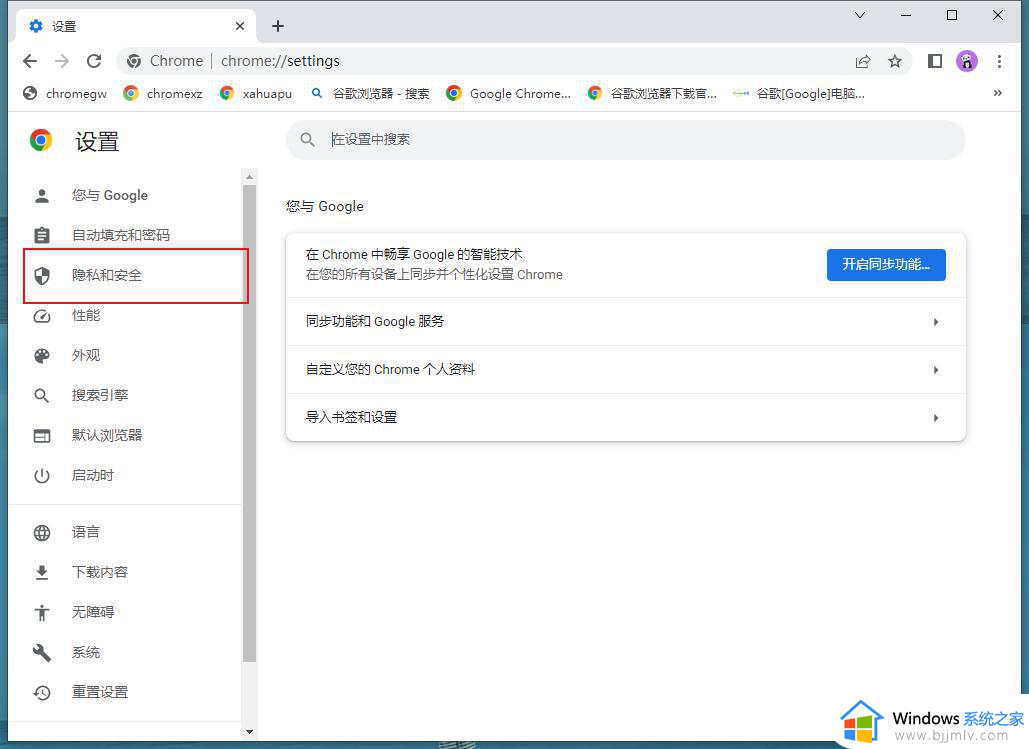Select 自动填充和密码 in the sidebar
Image resolution: width=1029 pixels, height=749 pixels.
125,235
